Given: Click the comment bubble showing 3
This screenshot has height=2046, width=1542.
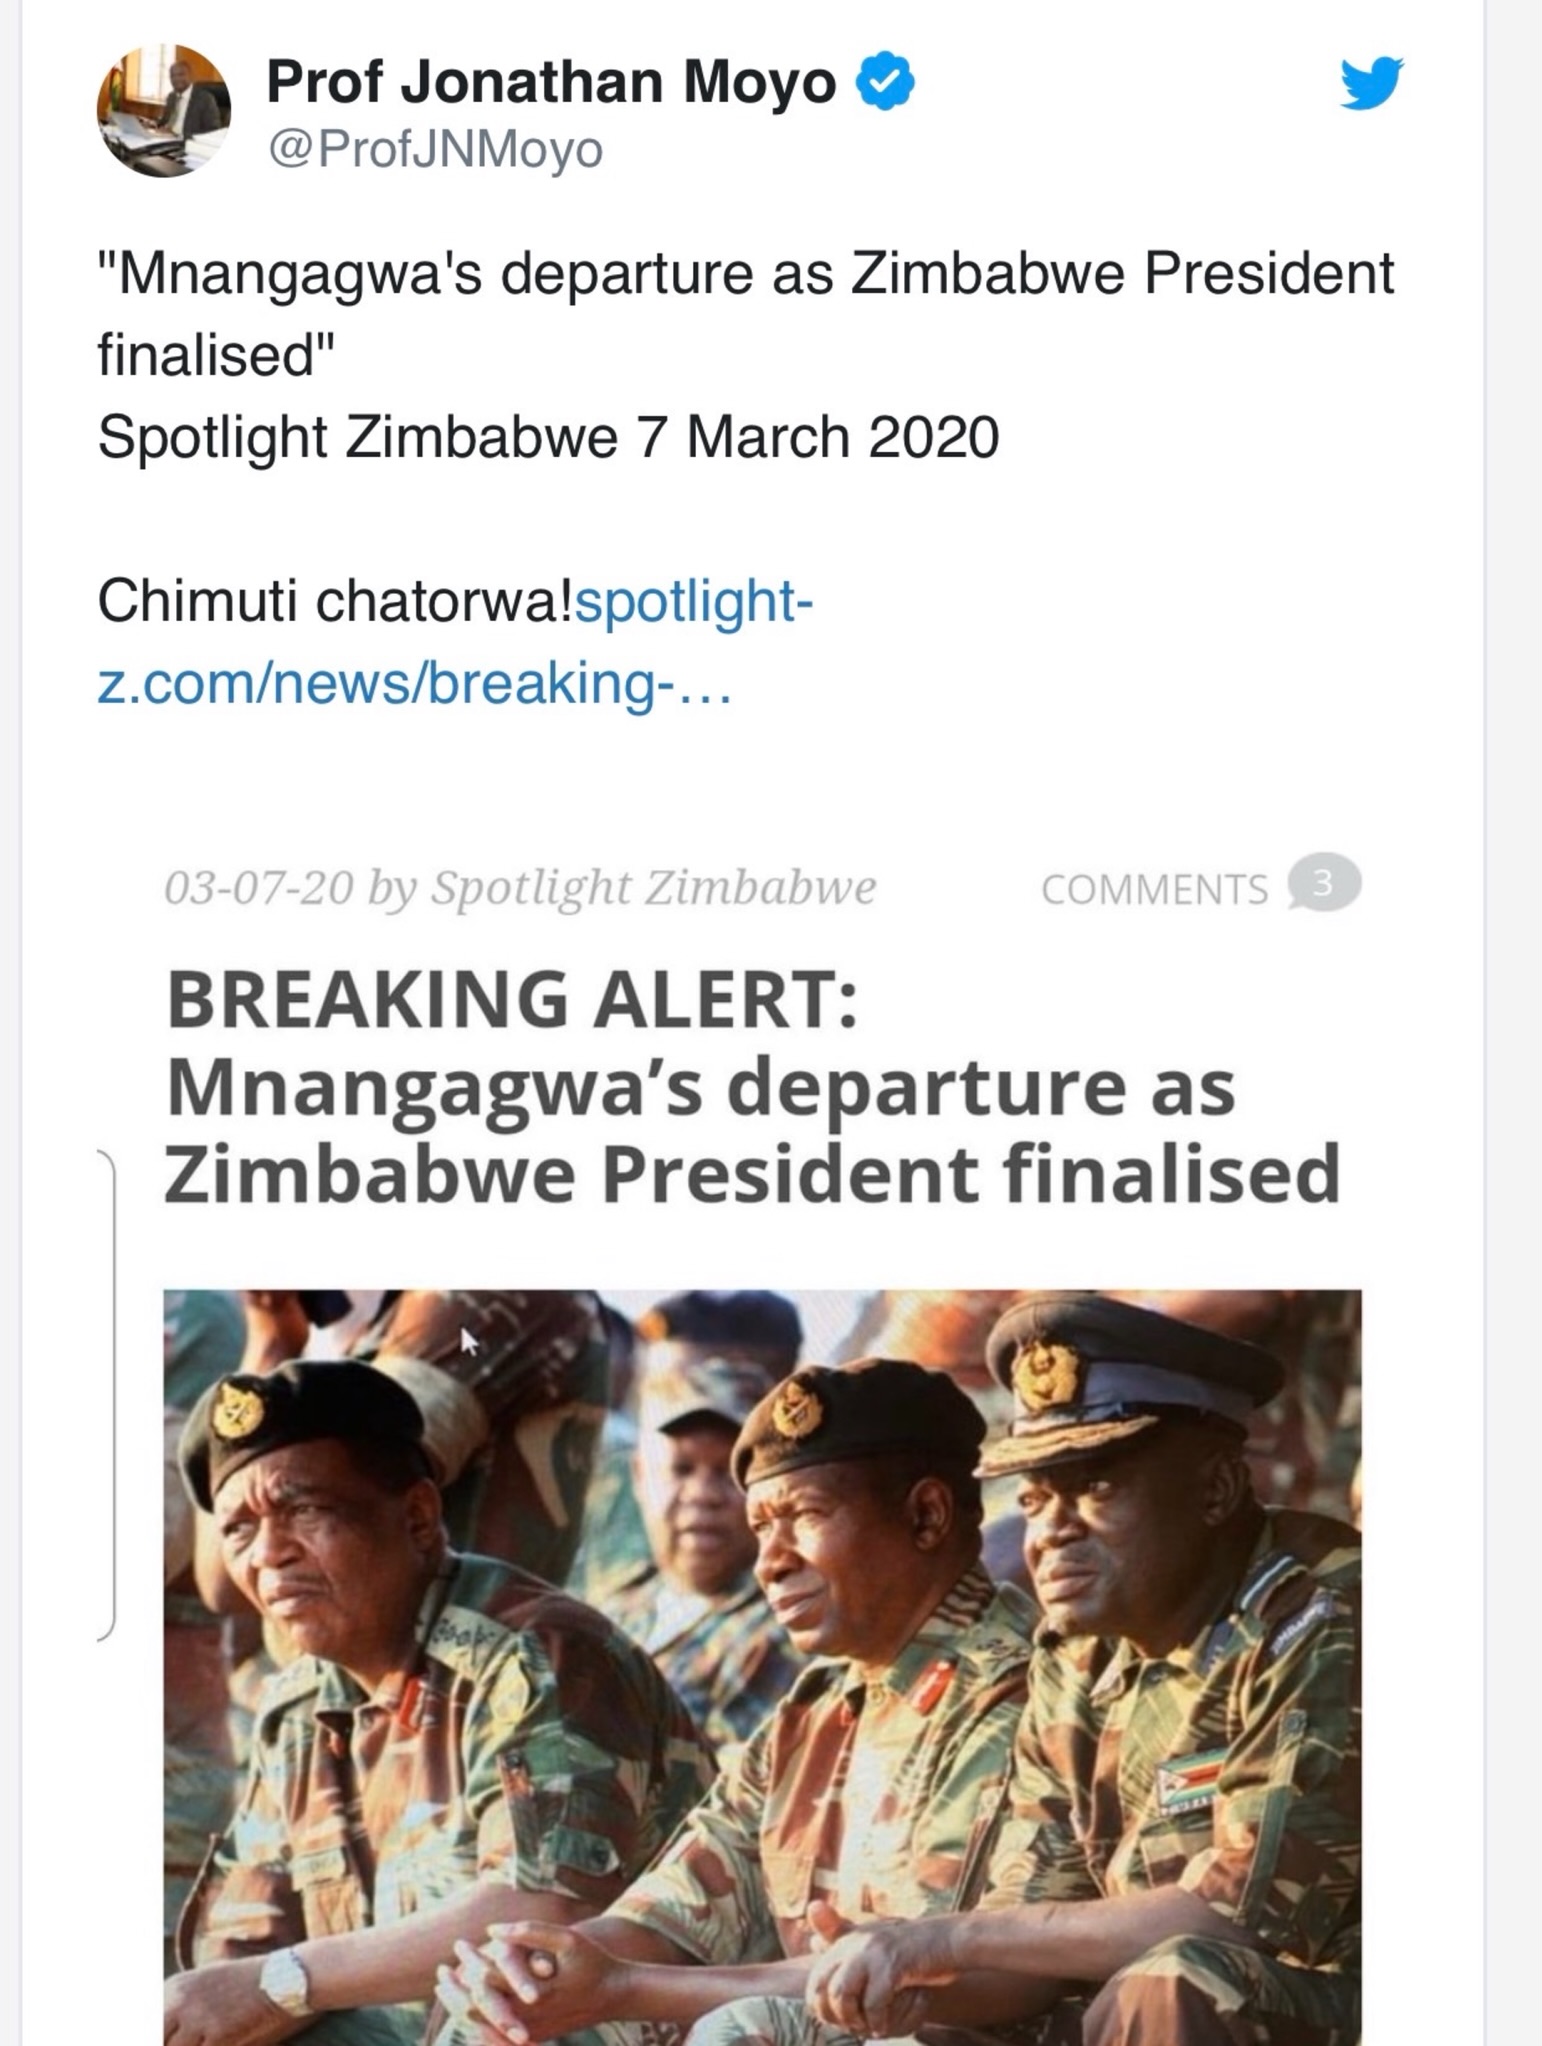Looking at the screenshot, I should (x=1323, y=884).
